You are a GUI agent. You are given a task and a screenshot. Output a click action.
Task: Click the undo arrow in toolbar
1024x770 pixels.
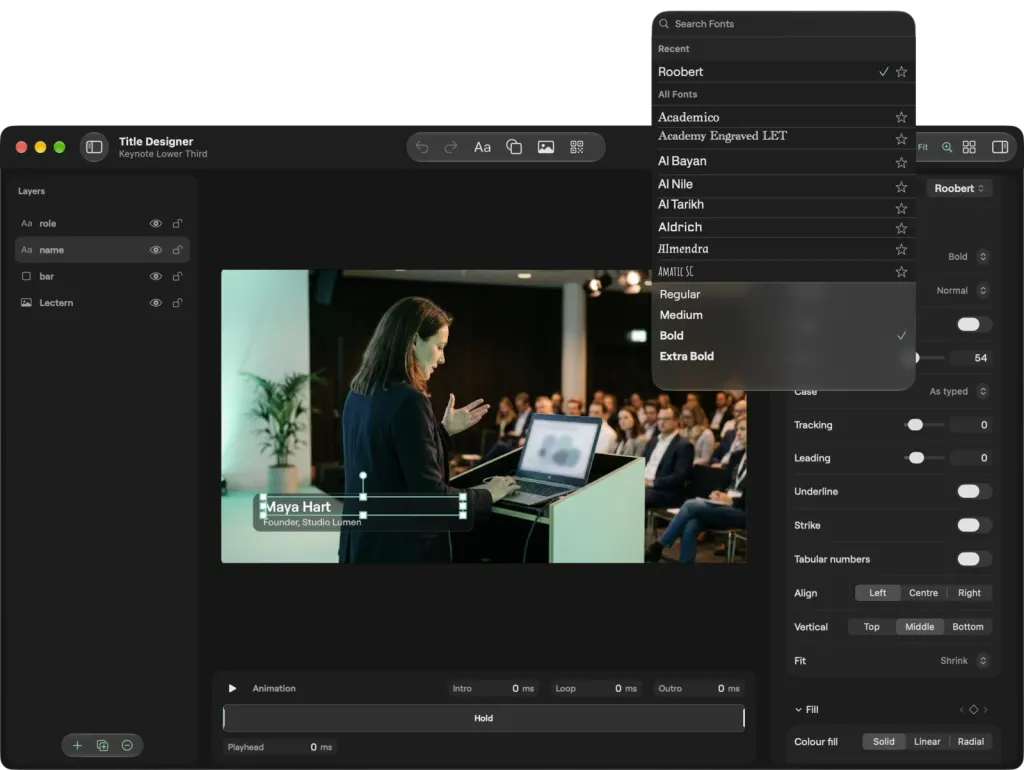coord(422,147)
